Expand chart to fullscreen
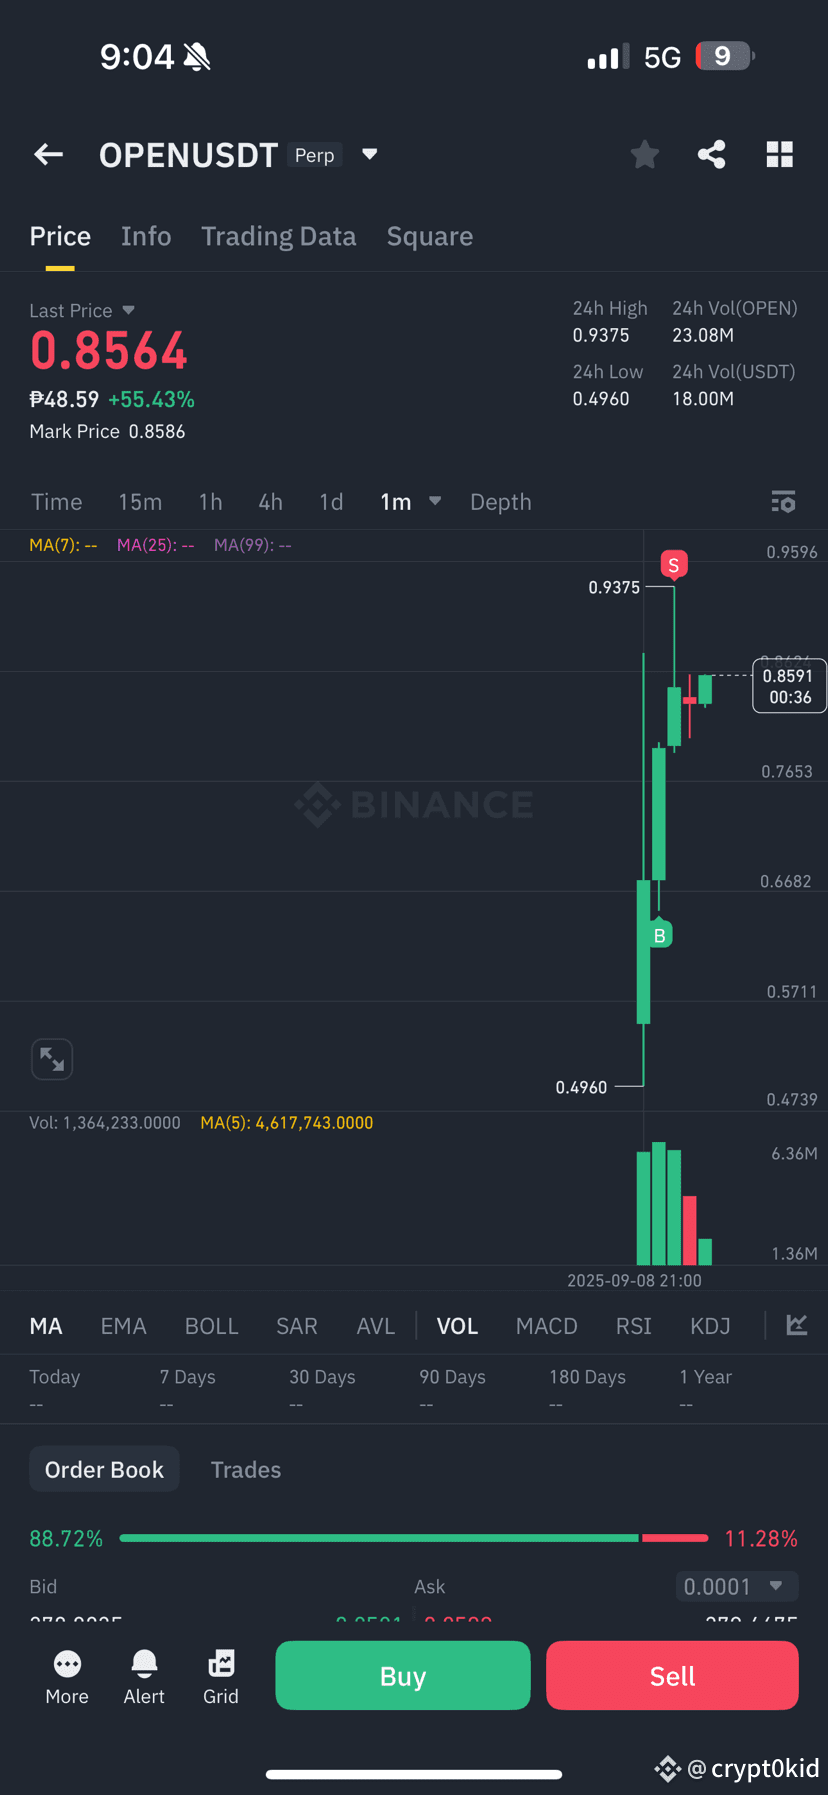The width and height of the screenshot is (828, 1795). point(52,1059)
